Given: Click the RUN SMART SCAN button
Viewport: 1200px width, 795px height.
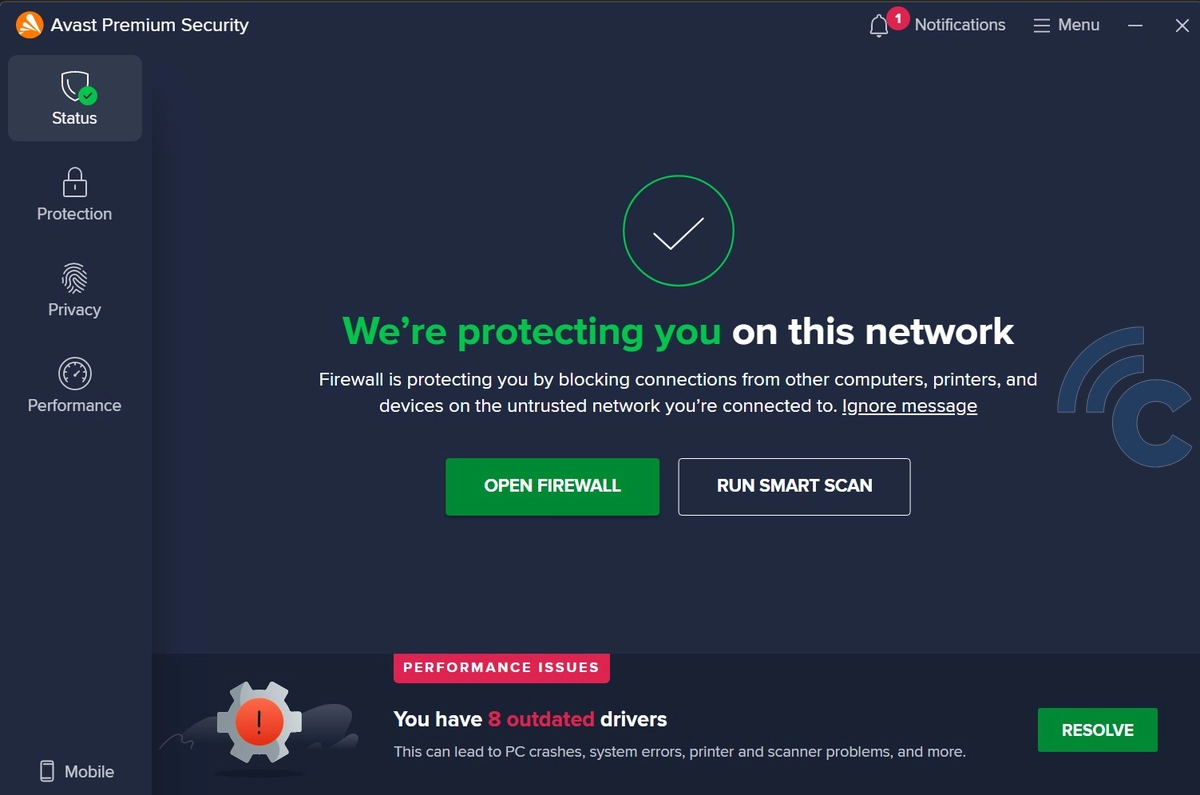Looking at the screenshot, I should pos(794,486).
